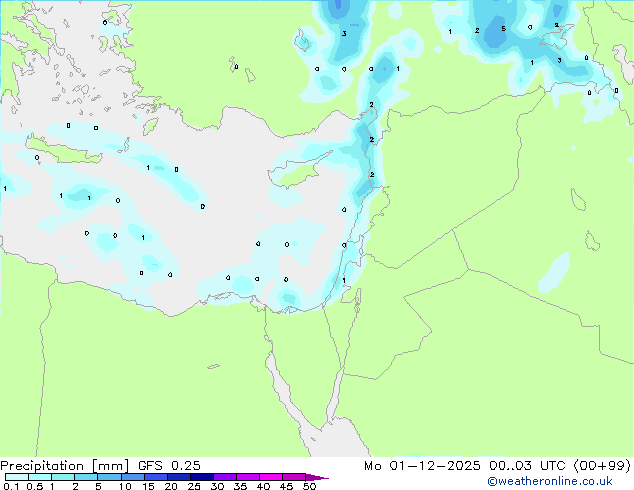634x490 pixels.
Task: Click the legend label '0.1'
Action: pos(11,486)
